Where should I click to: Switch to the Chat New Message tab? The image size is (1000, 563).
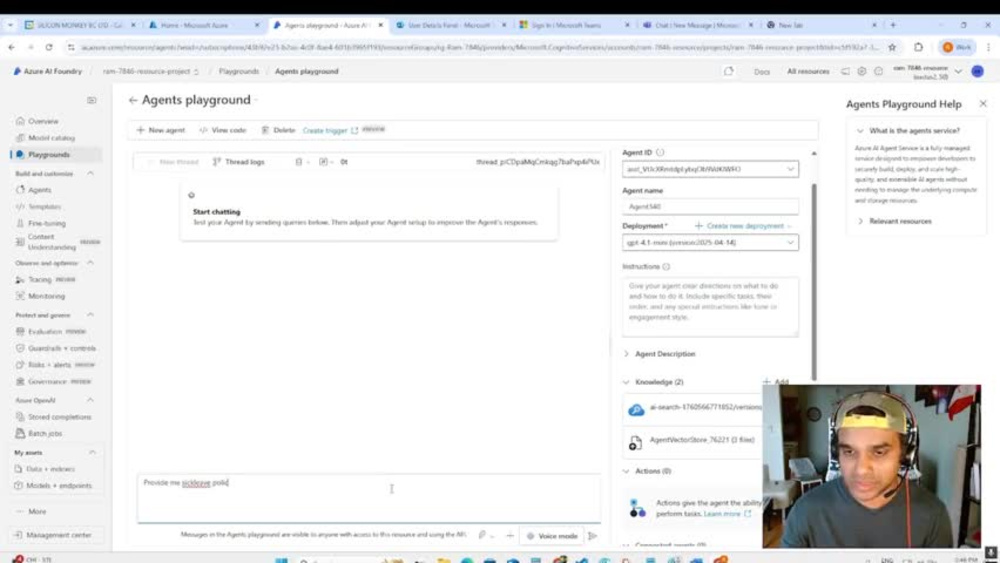click(697, 25)
